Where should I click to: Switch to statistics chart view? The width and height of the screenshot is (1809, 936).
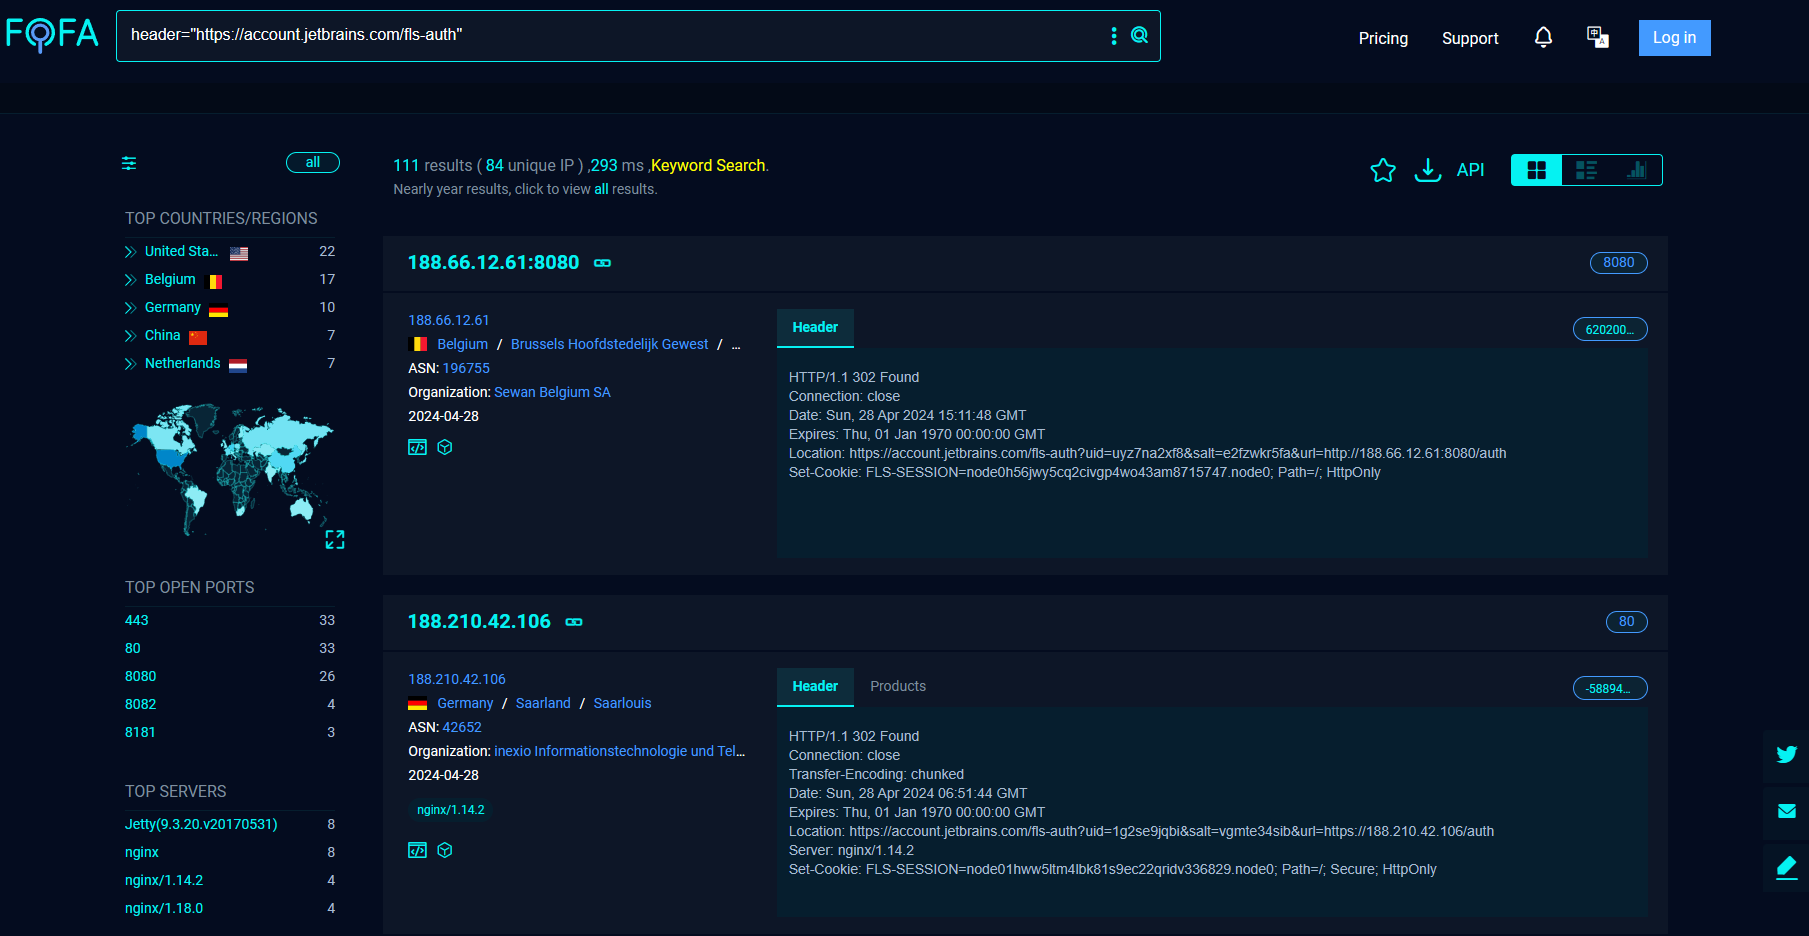(1637, 170)
